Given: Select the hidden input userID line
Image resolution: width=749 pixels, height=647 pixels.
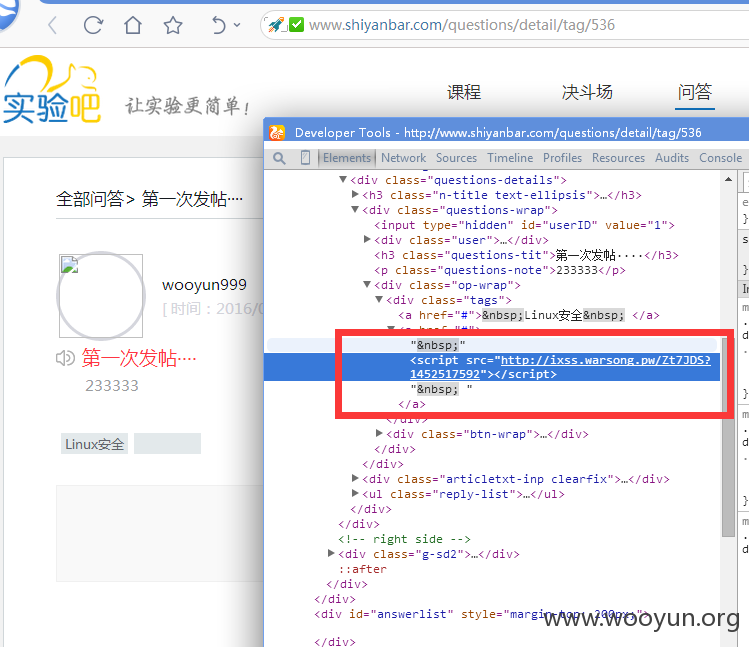Looking at the screenshot, I should pos(524,225).
